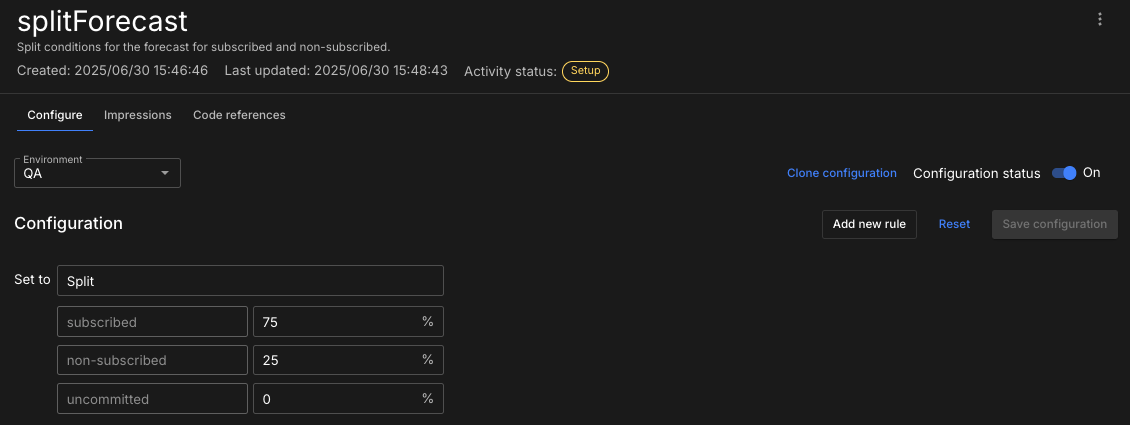Open the Set to Split selector

[x=250, y=281]
